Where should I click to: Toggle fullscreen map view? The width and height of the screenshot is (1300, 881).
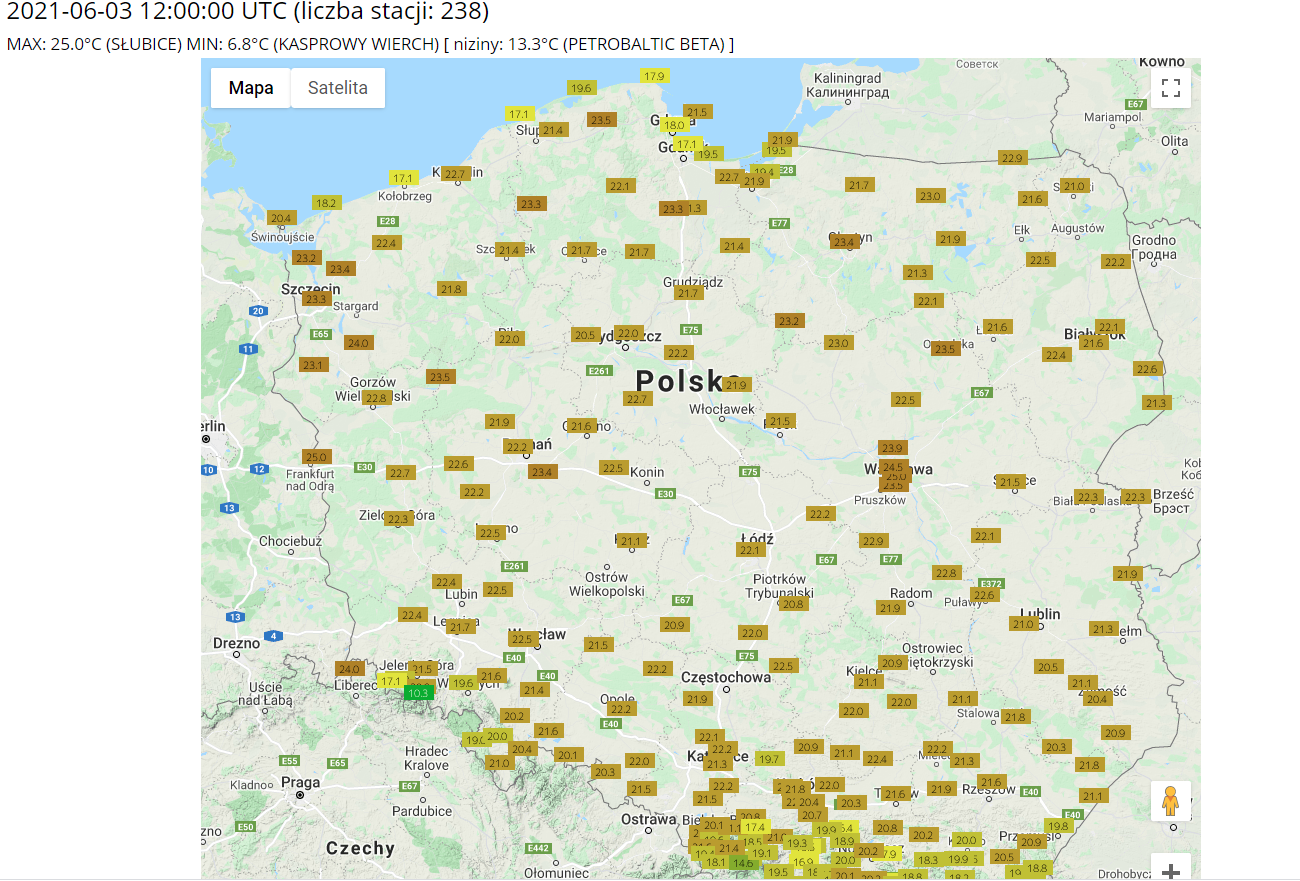tap(1170, 88)
